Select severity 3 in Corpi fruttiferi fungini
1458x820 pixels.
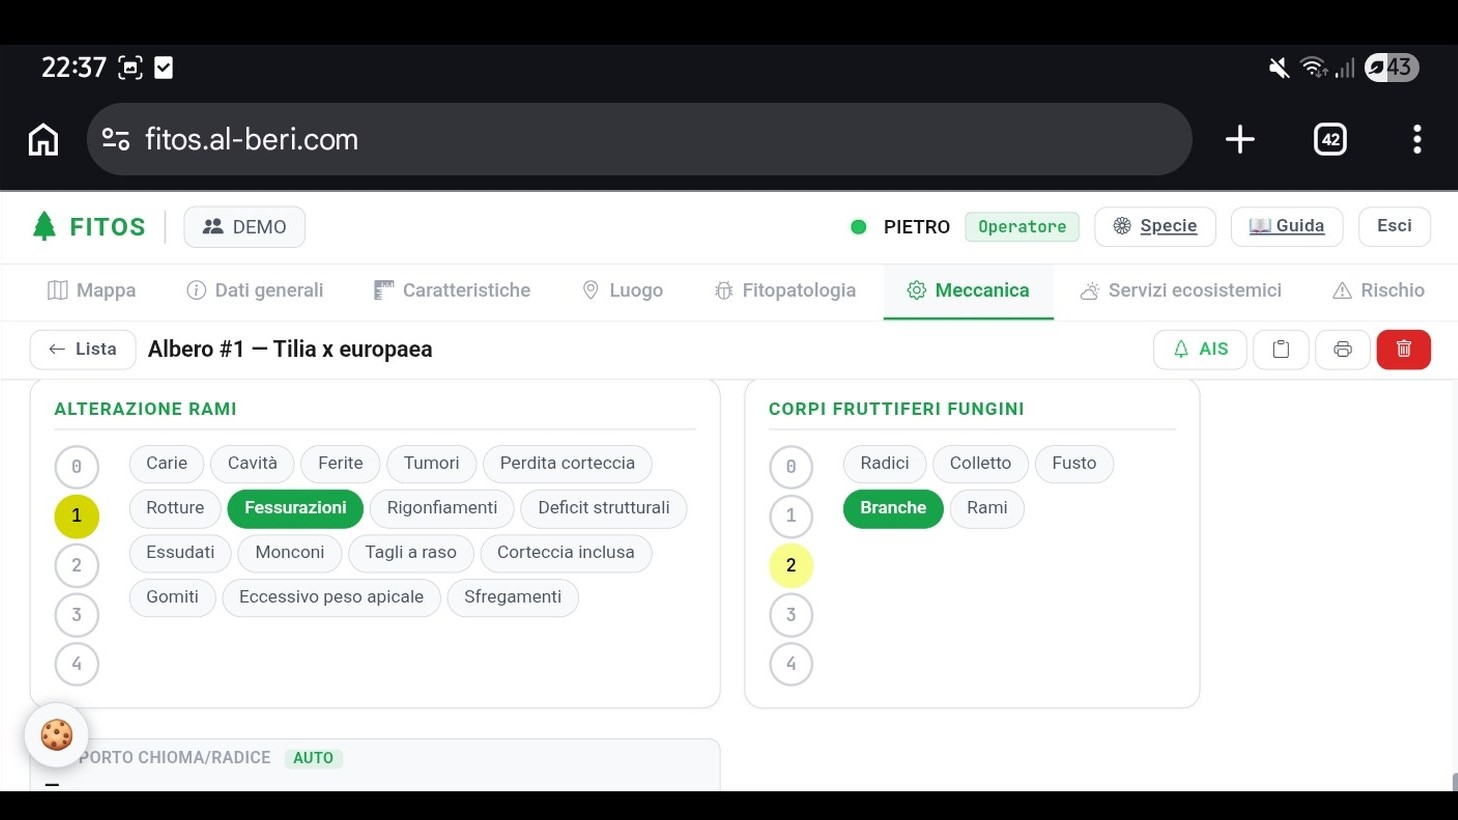click(x=791, y=614)
